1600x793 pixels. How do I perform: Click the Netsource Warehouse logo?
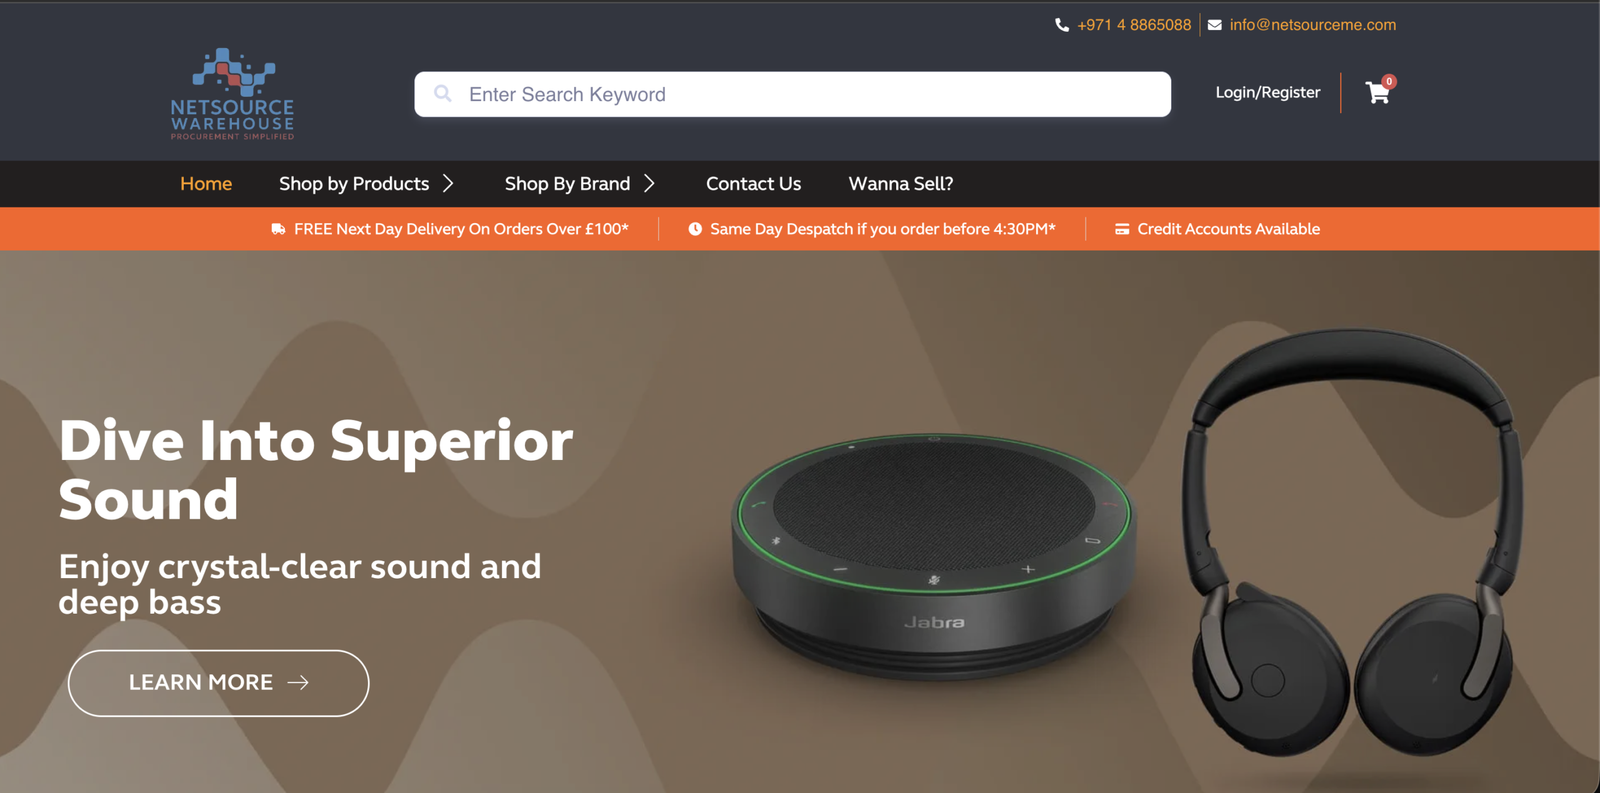tap(232, 94)
